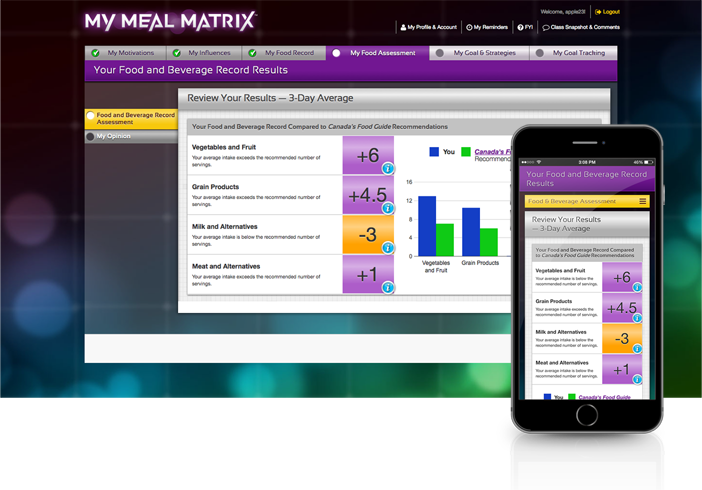
Task: Click green checkmark on My Motivations
Action: (95, 53)
